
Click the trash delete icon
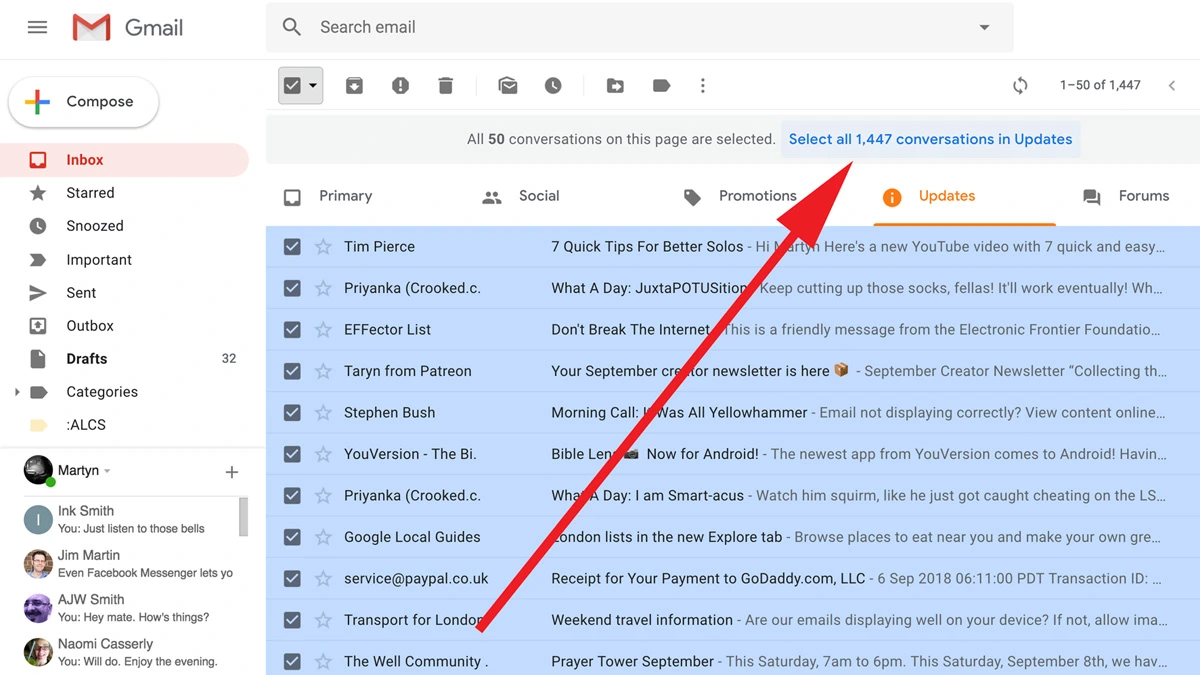click(x=446, y=86)
